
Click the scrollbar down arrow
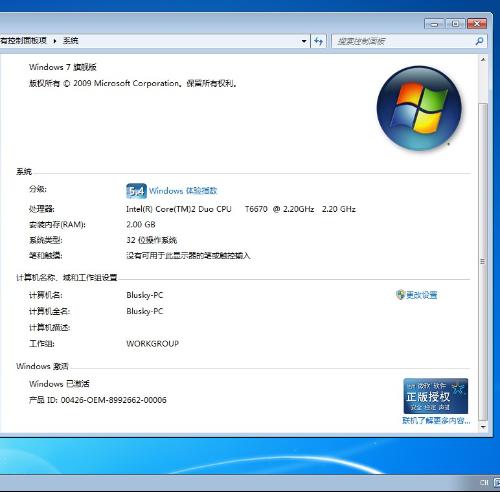pyautogui.click(x=483, y=427)
